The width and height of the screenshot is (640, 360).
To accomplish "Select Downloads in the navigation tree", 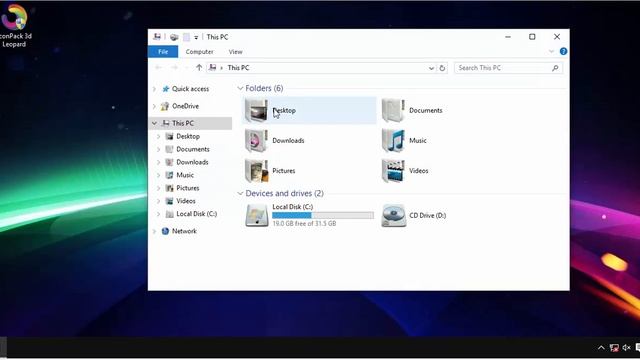I will click(x=192, y=162).
